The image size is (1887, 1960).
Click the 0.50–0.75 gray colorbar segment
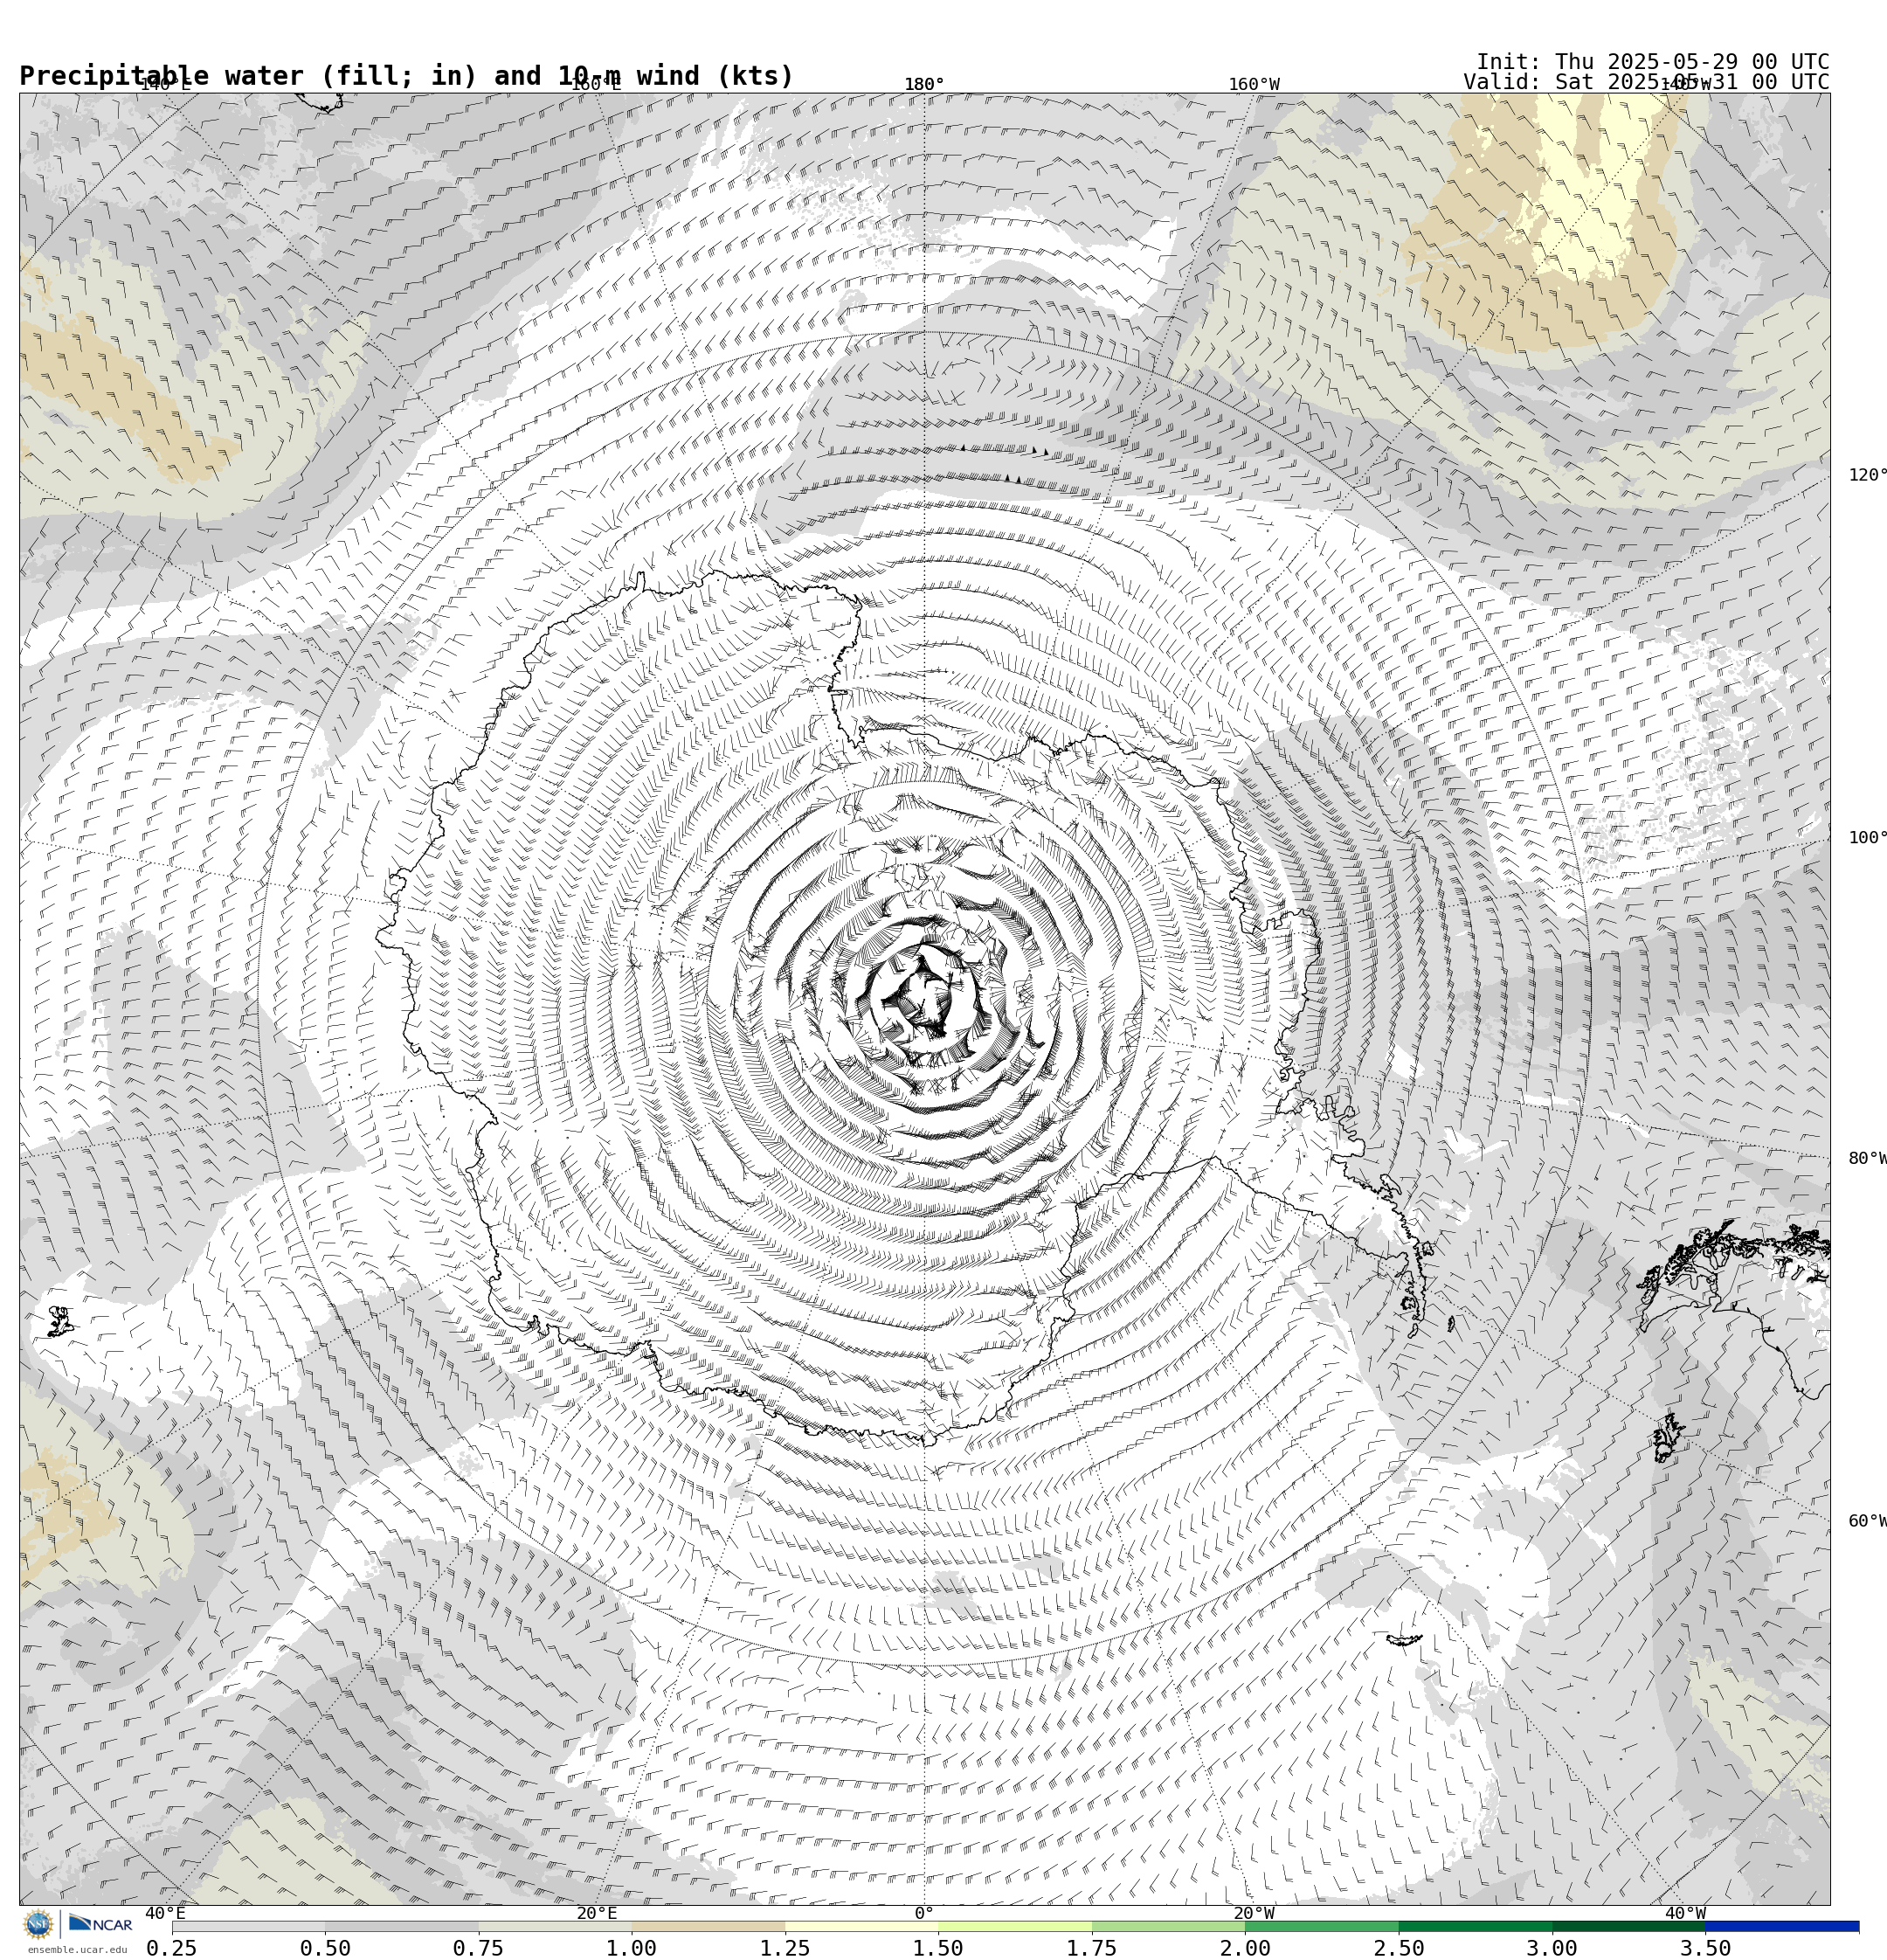coord(401,1926)
